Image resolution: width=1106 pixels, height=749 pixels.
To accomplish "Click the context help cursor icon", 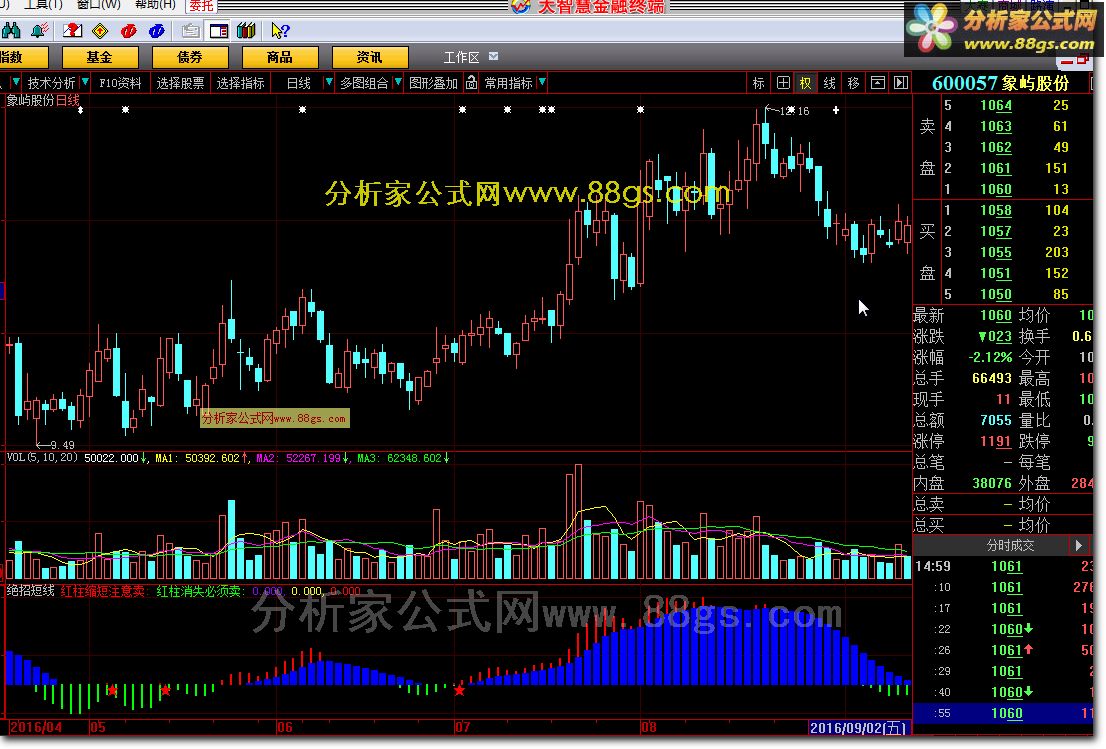I will pos(280,30).
